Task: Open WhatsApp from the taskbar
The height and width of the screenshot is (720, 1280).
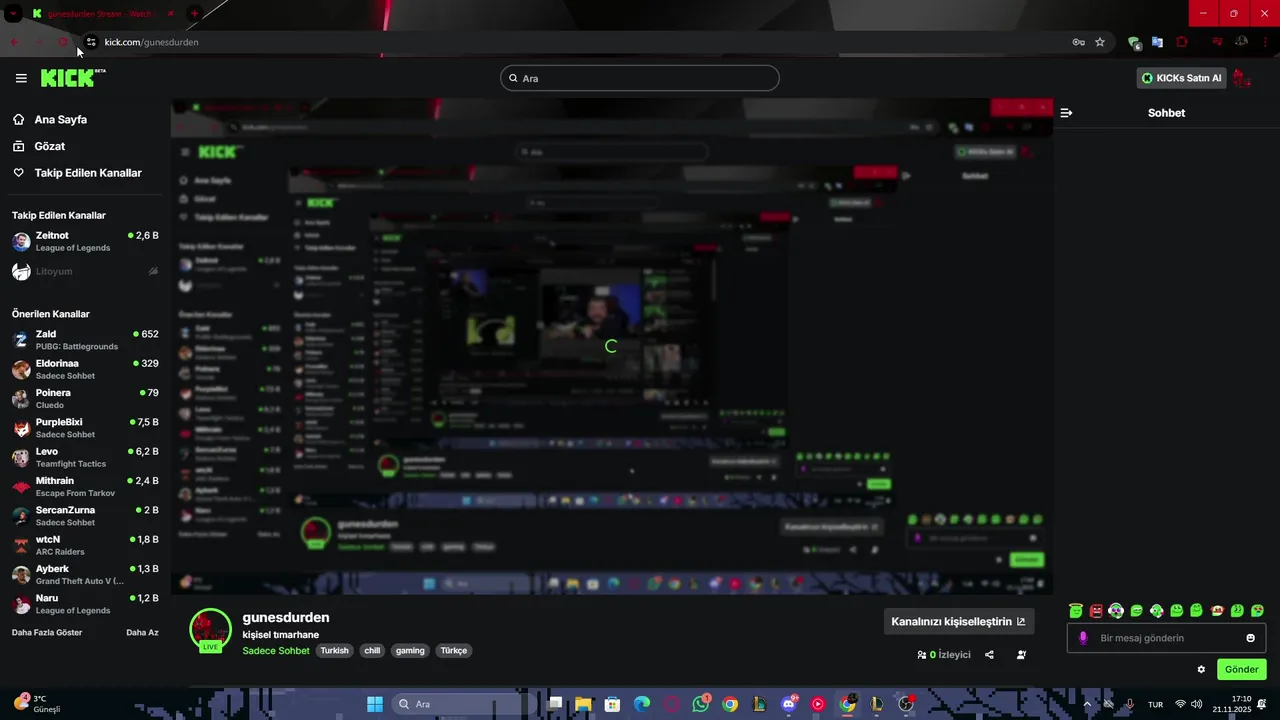Action: click(x=700, y=704)
